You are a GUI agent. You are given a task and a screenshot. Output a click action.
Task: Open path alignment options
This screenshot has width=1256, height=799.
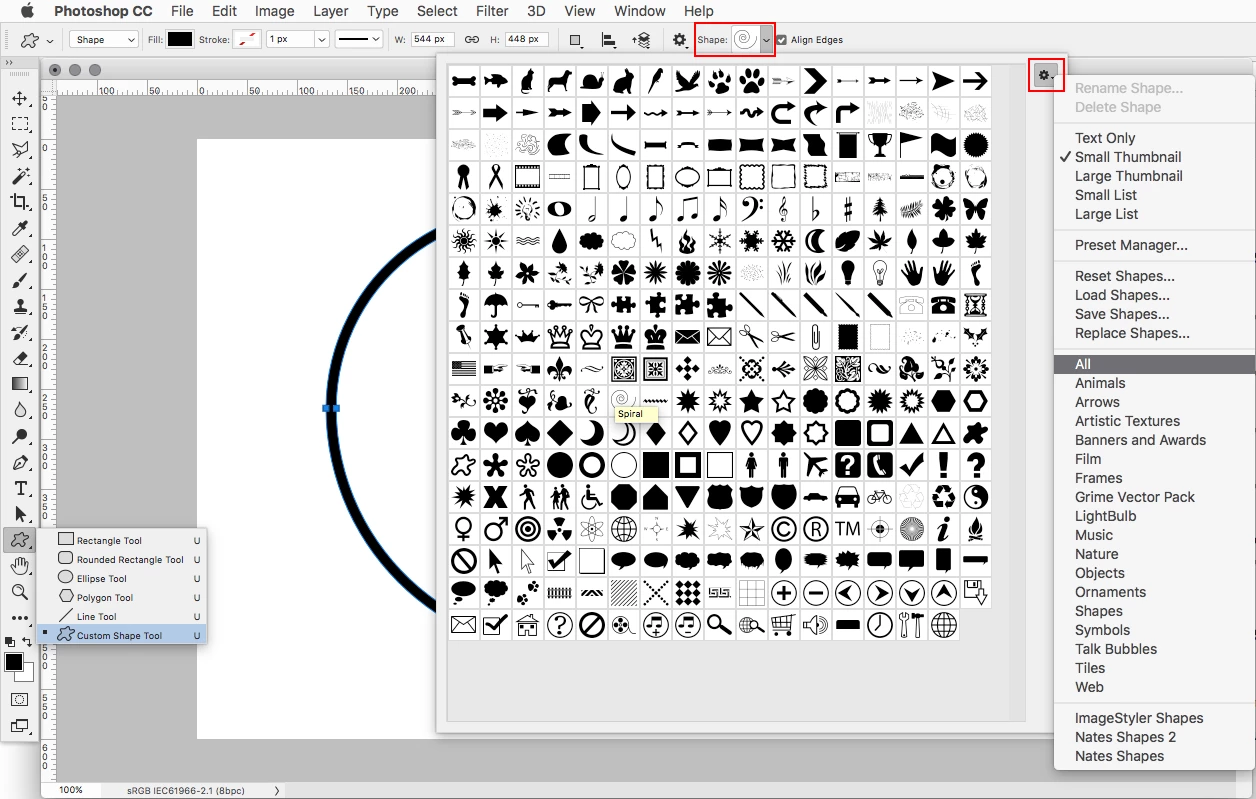click(608, 40)
